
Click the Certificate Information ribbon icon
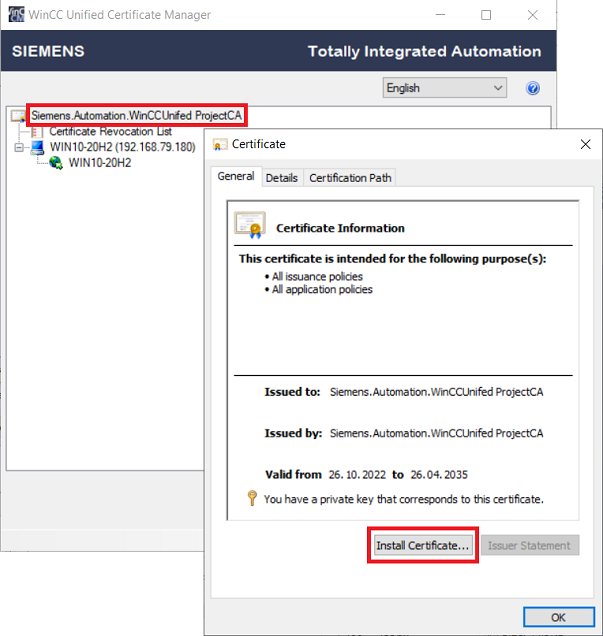tap(250, 225)
